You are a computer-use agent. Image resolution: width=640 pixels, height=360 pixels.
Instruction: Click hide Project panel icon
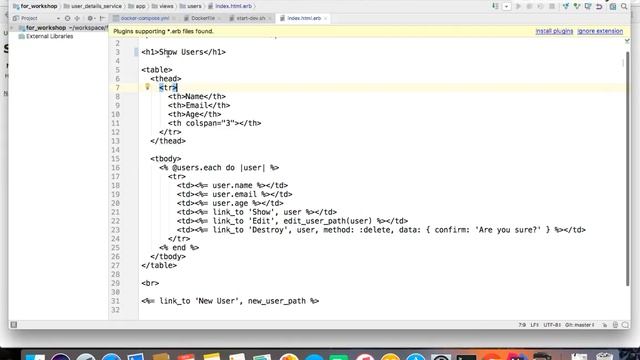pyautogui.click(x=102, y=18)
